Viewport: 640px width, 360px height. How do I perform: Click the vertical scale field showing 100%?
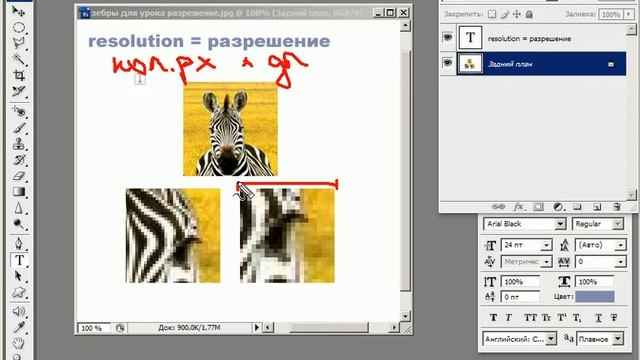(520, 282)
